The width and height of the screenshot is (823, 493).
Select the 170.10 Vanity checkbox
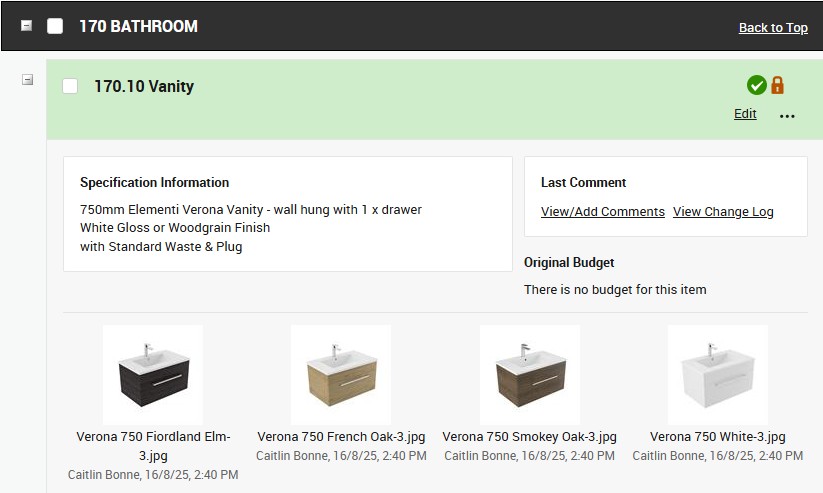point(70,86)
